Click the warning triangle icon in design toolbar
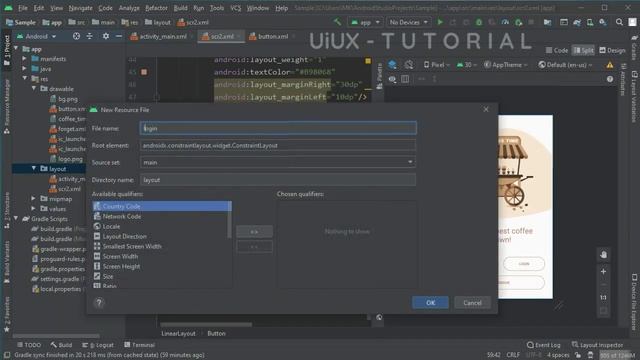Viewport: 640px width, 360px height. pyautogui.click(x=610, y=65)
